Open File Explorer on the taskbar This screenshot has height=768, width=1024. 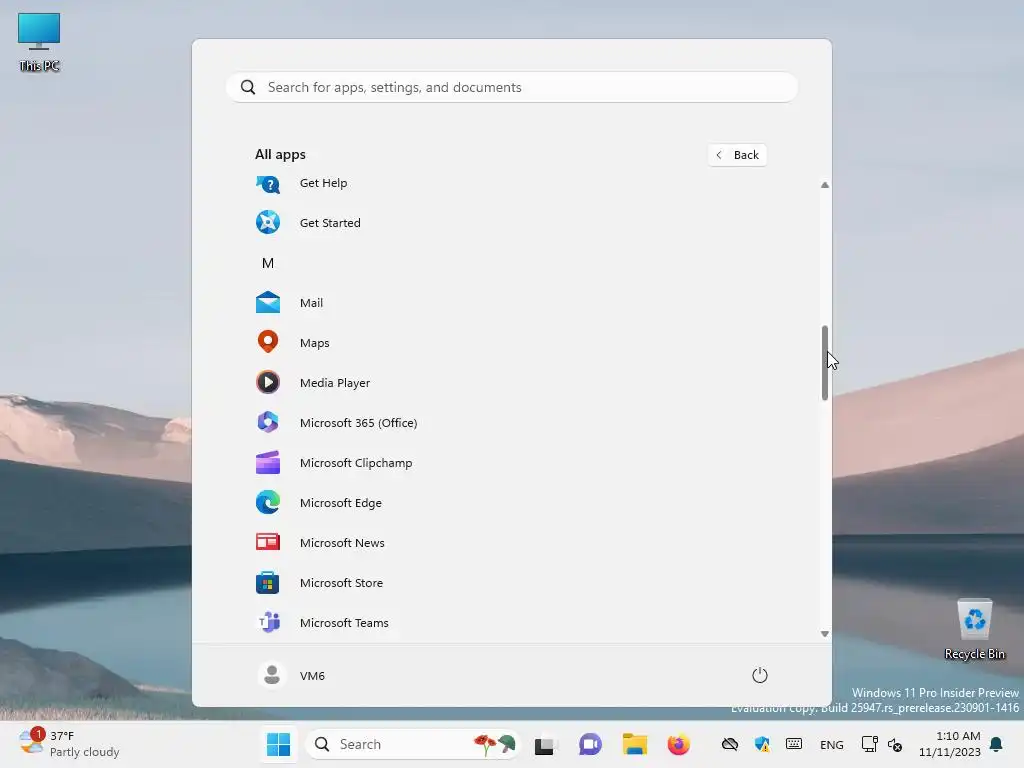(x=634, y=744)
